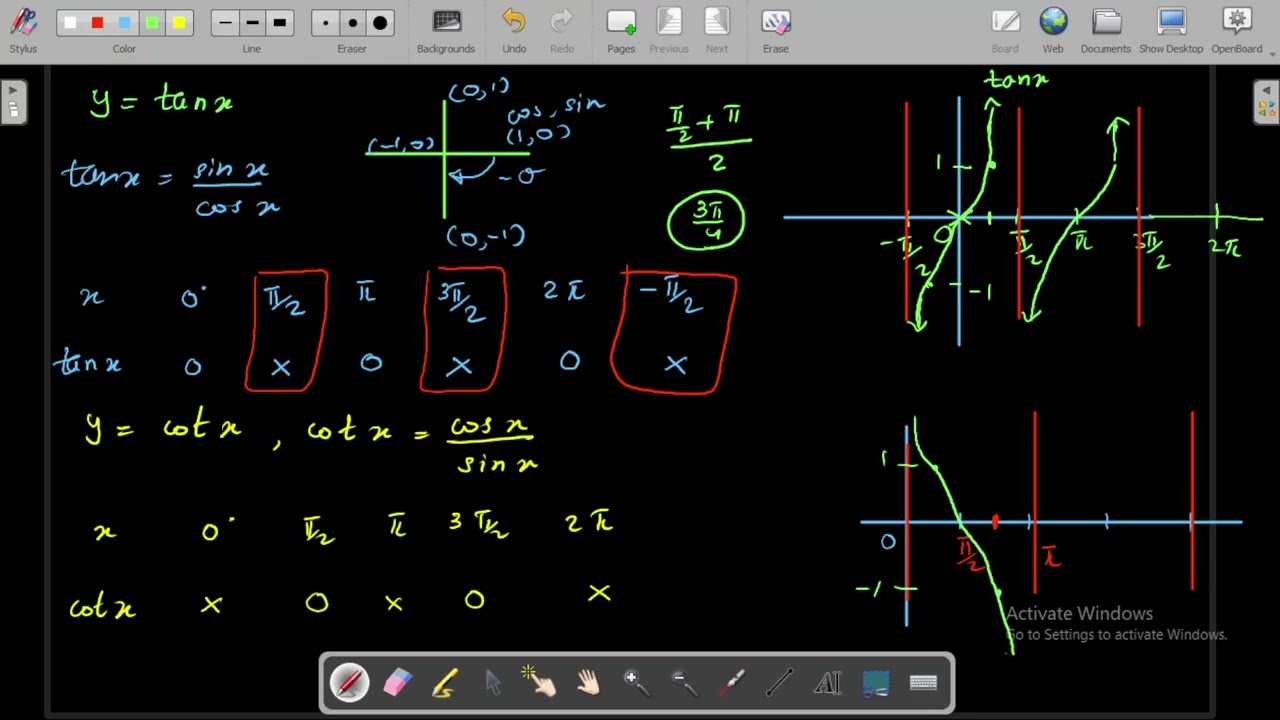Open the Stylus toolbar menu
1280x720 pixels.
coord(23,30)
